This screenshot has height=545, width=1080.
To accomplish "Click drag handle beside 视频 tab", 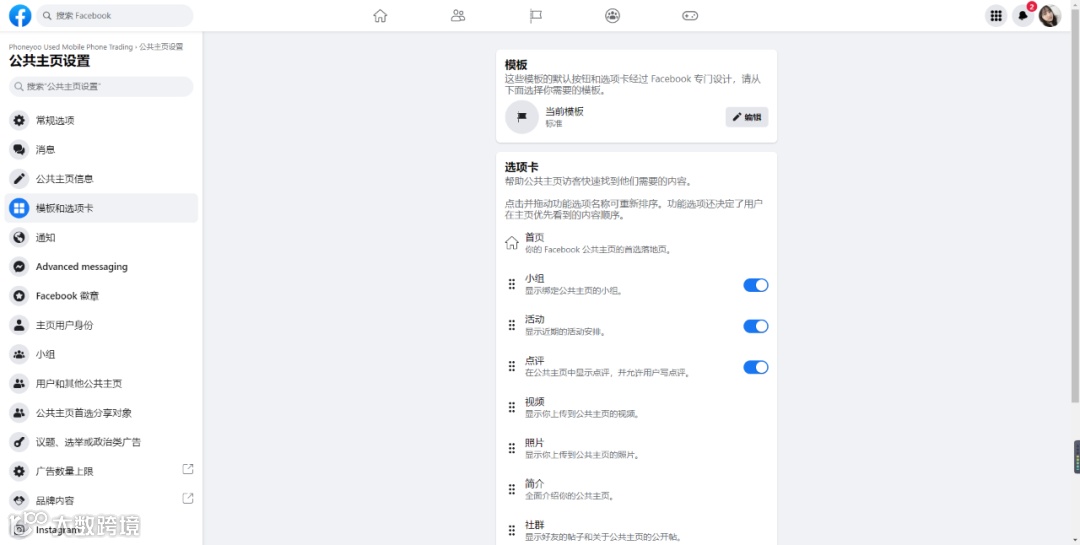I will (512, 407).
